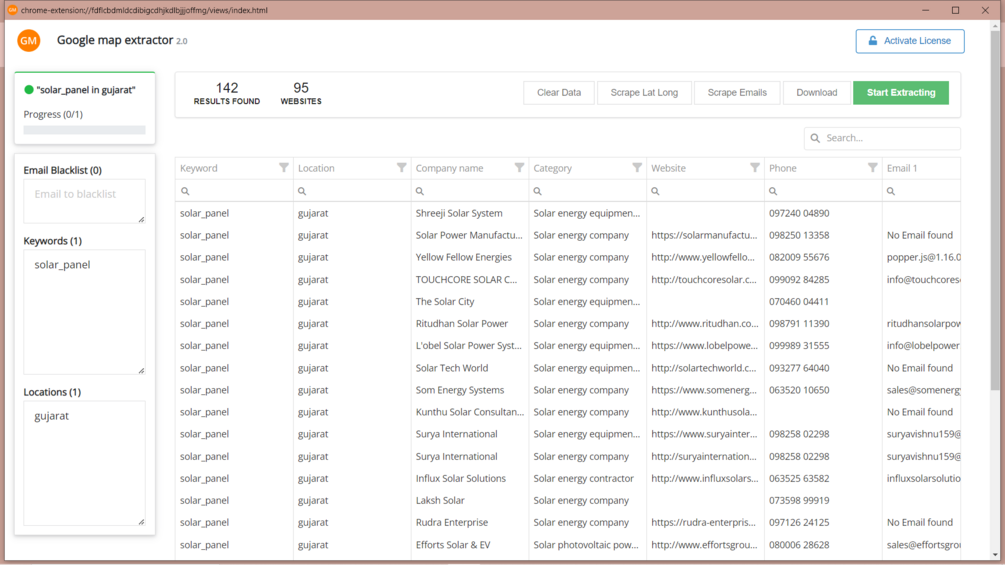Click the Solar photovoltaic pow... category cell

pyautogui.click(x=588, y=545)
